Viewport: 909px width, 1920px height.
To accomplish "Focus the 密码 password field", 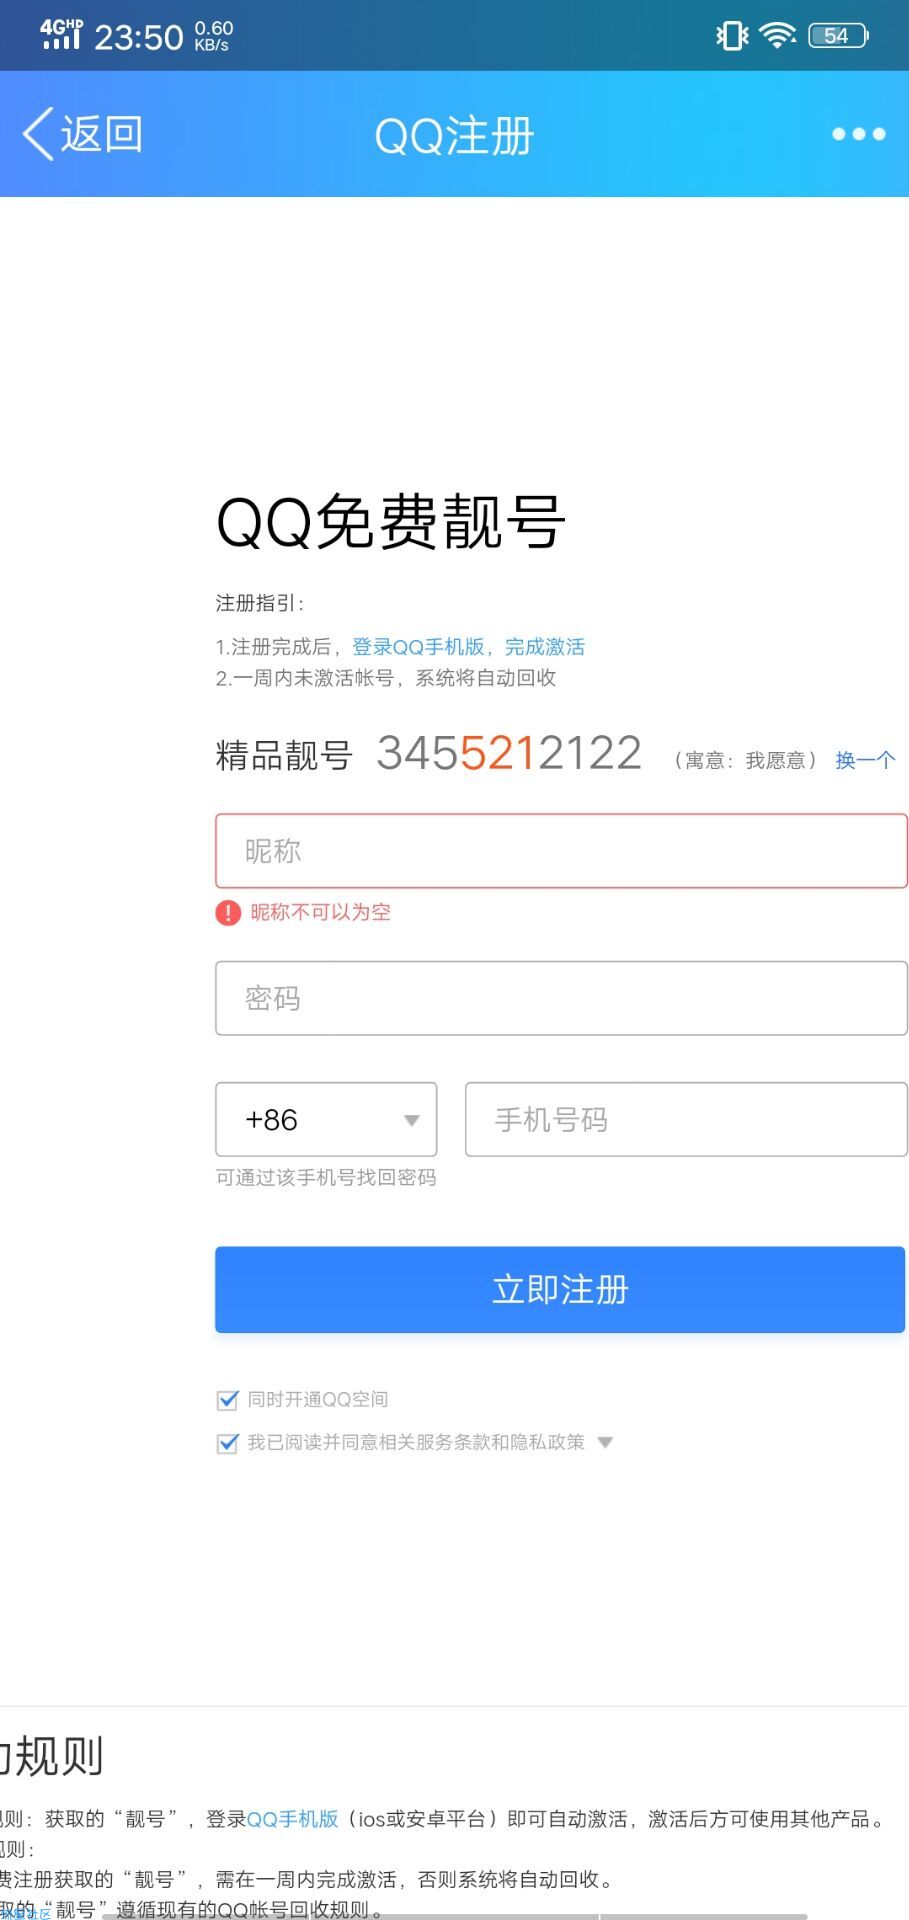I will click(x=561, y=998).
